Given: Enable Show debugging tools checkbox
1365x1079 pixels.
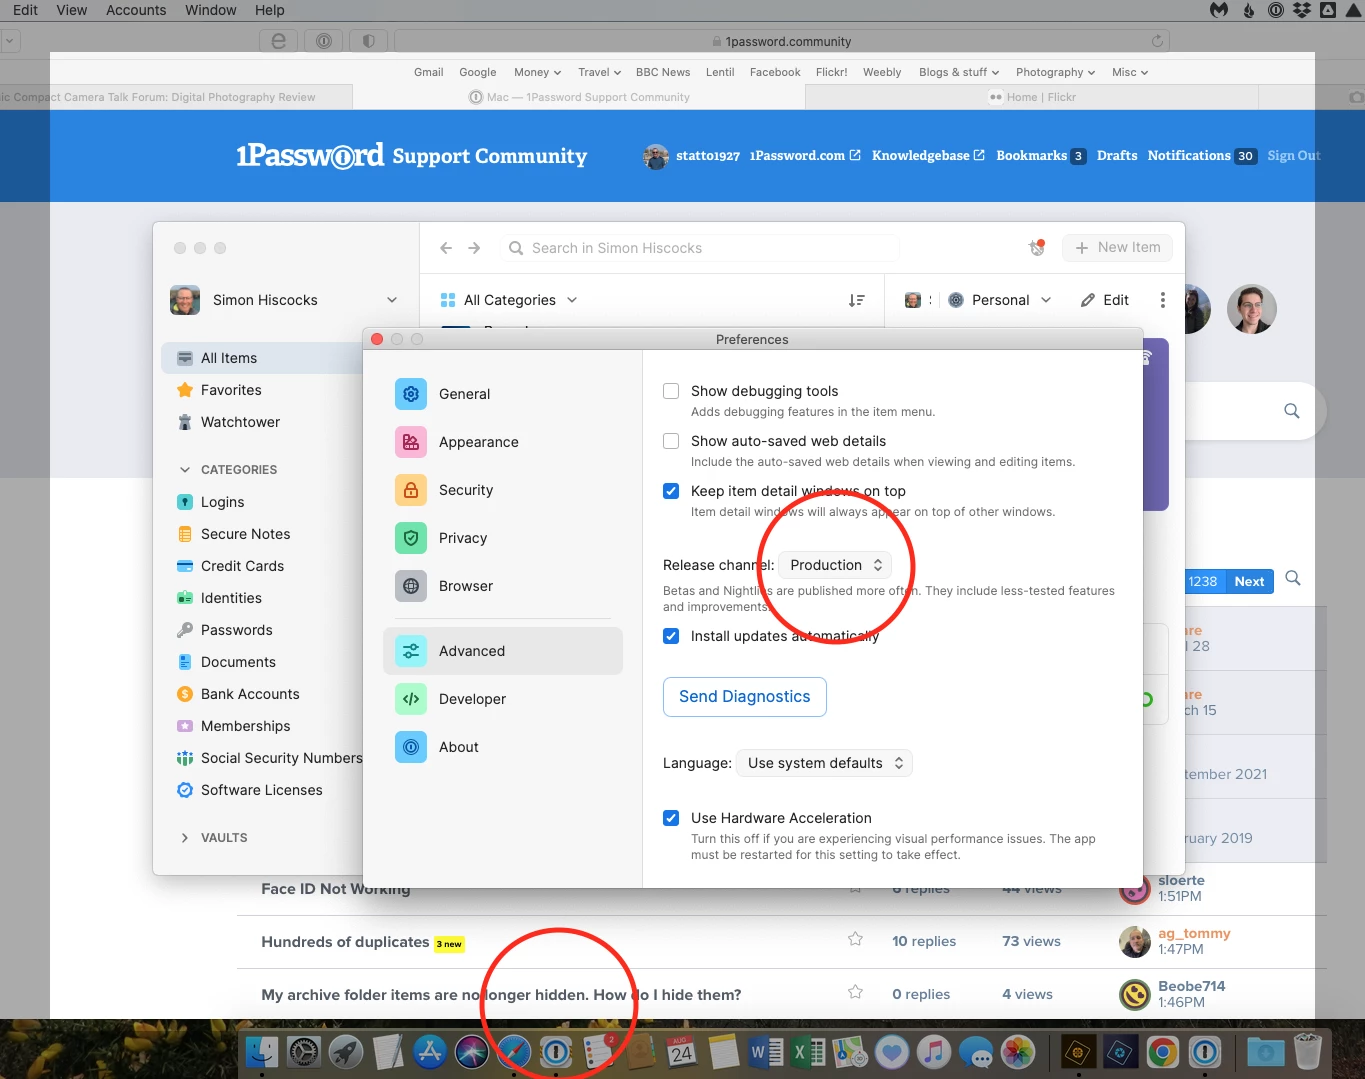Looking at the screenshot, I should coord(671,391).
